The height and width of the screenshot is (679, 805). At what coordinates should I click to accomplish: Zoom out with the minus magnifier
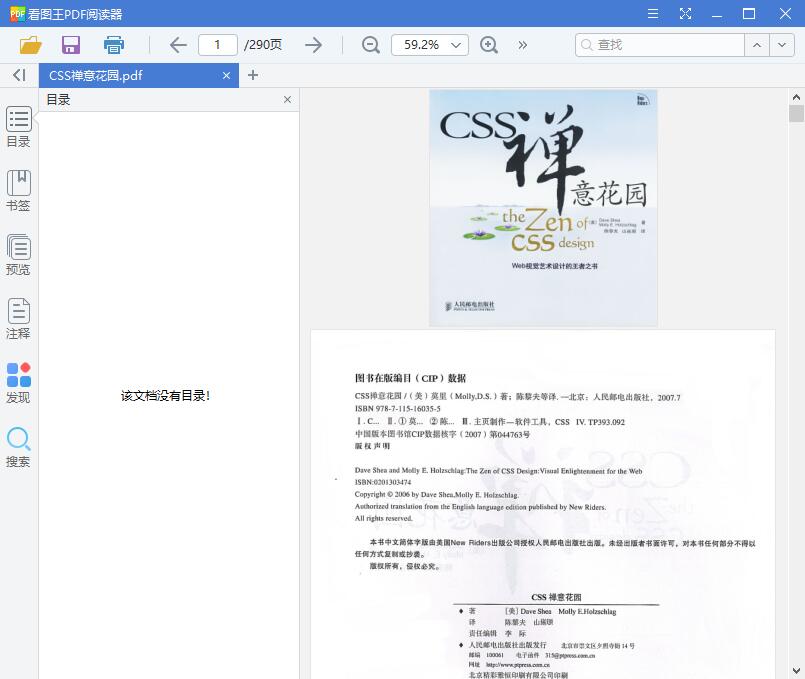point(370,45)
